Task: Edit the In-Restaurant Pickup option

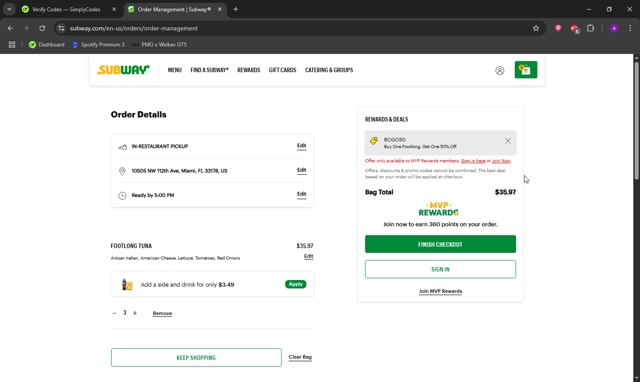Action: point(302,146)
